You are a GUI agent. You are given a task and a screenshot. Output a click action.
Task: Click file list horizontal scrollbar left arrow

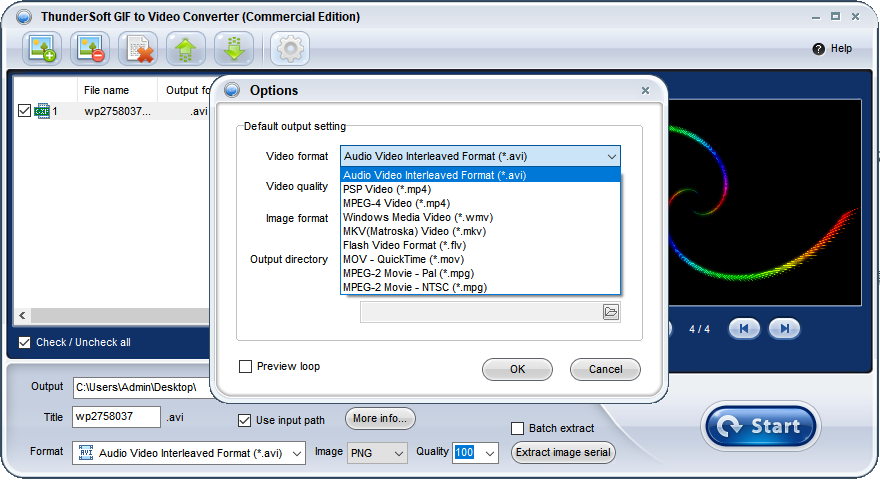coord(22,316)
